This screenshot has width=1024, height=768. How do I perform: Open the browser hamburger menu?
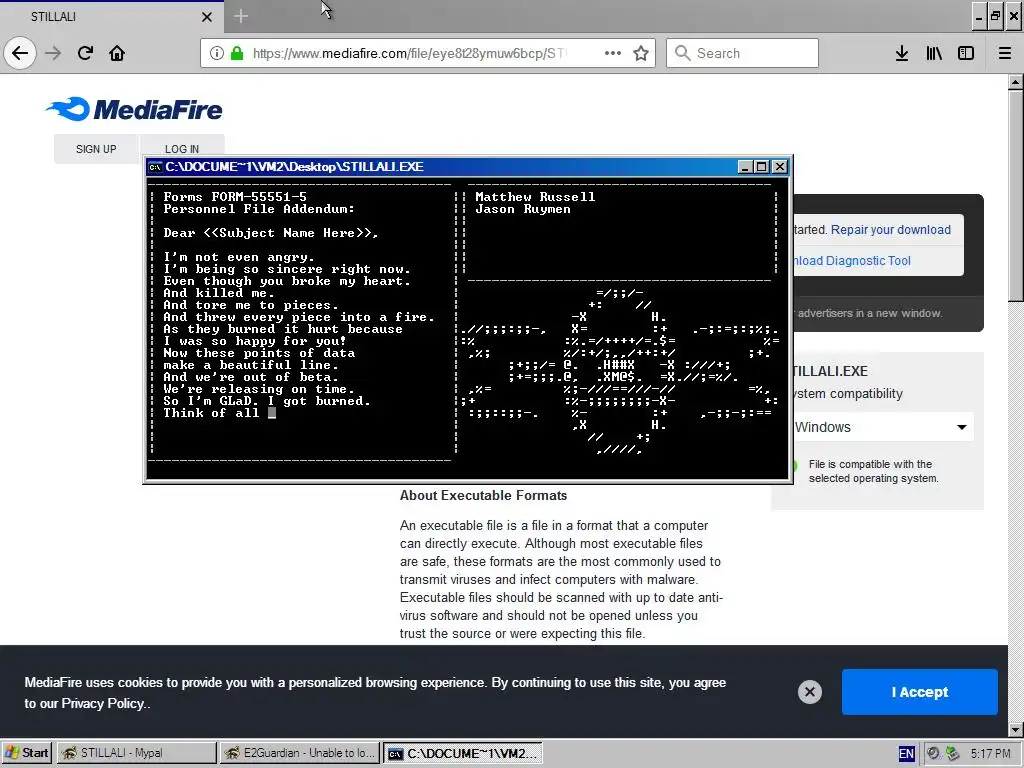(x=1005, y=53)
